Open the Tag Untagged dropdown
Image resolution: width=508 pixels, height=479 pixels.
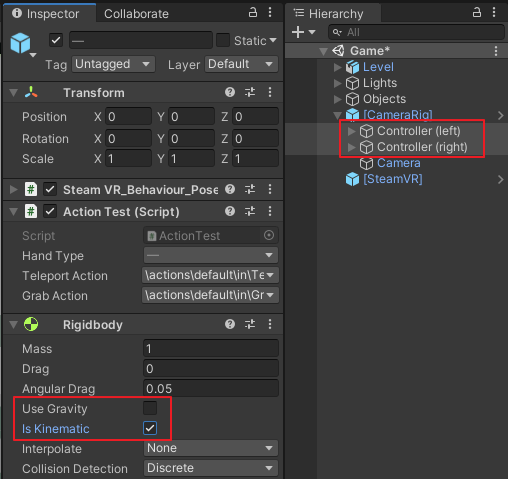point(113,64)
